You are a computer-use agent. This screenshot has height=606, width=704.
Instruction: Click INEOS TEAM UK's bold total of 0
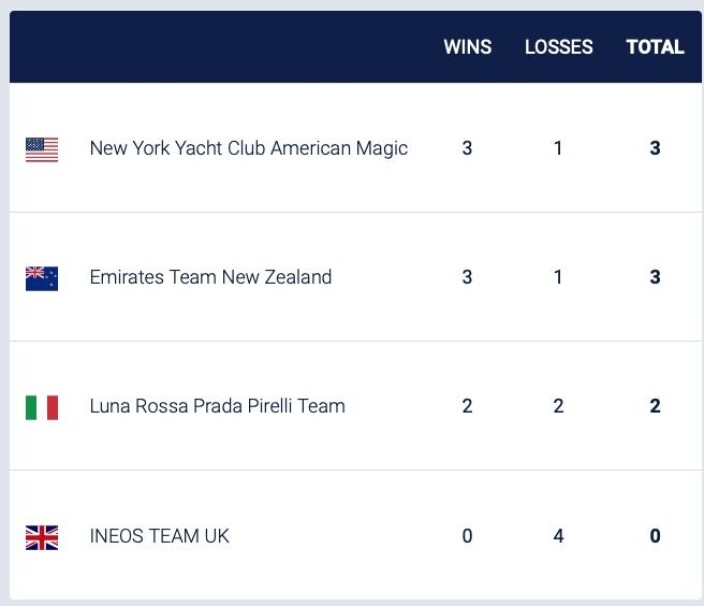(x=655, y=536)
